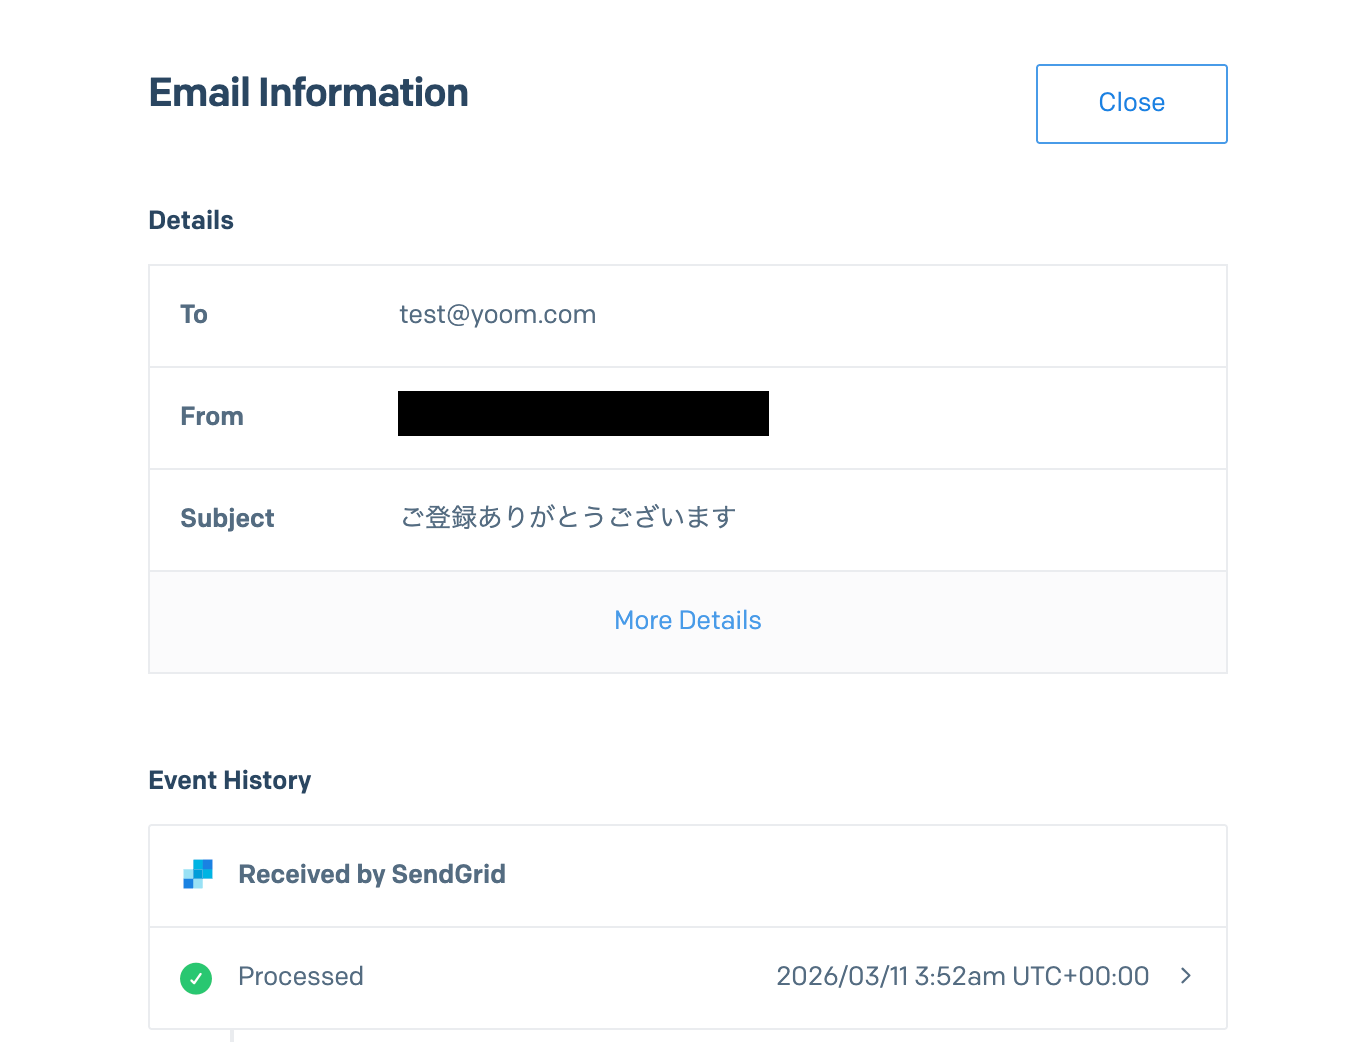
Task: Click the To field label
Action: [x=194, y=315]
